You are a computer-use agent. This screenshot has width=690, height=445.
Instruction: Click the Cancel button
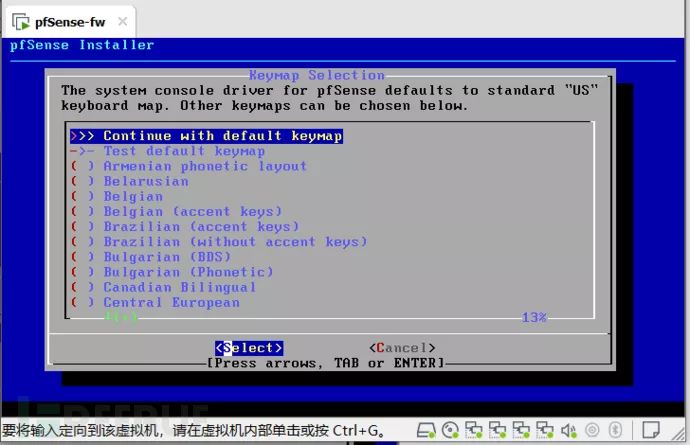click(402, 348)
